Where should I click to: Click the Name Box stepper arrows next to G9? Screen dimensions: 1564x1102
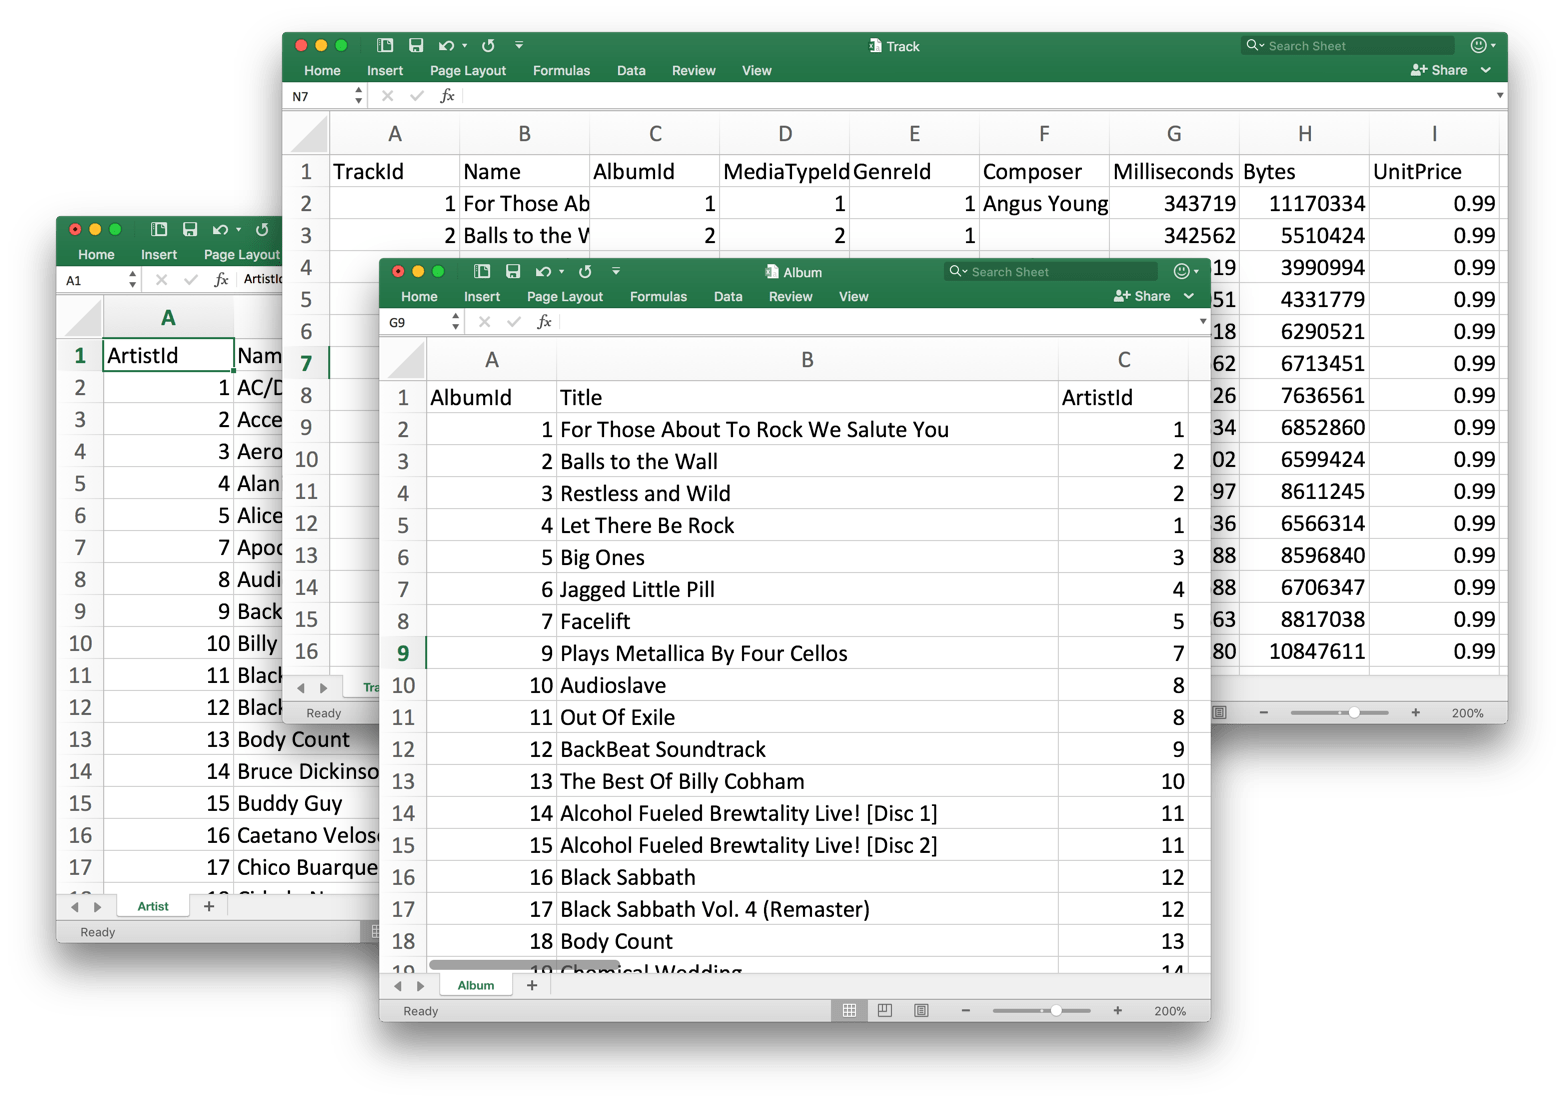pos(455,321)
